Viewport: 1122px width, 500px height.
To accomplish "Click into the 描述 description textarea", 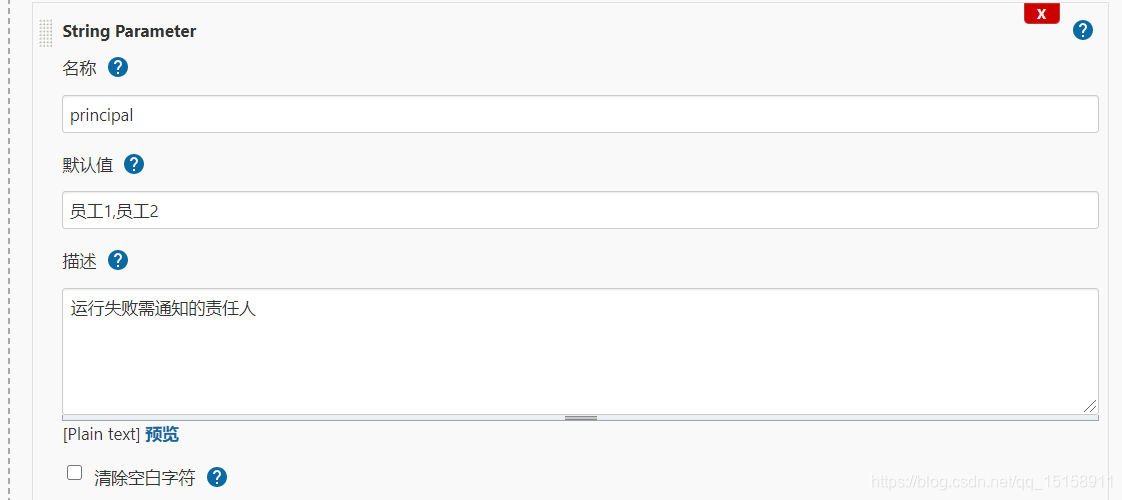I will click(580, 350).
